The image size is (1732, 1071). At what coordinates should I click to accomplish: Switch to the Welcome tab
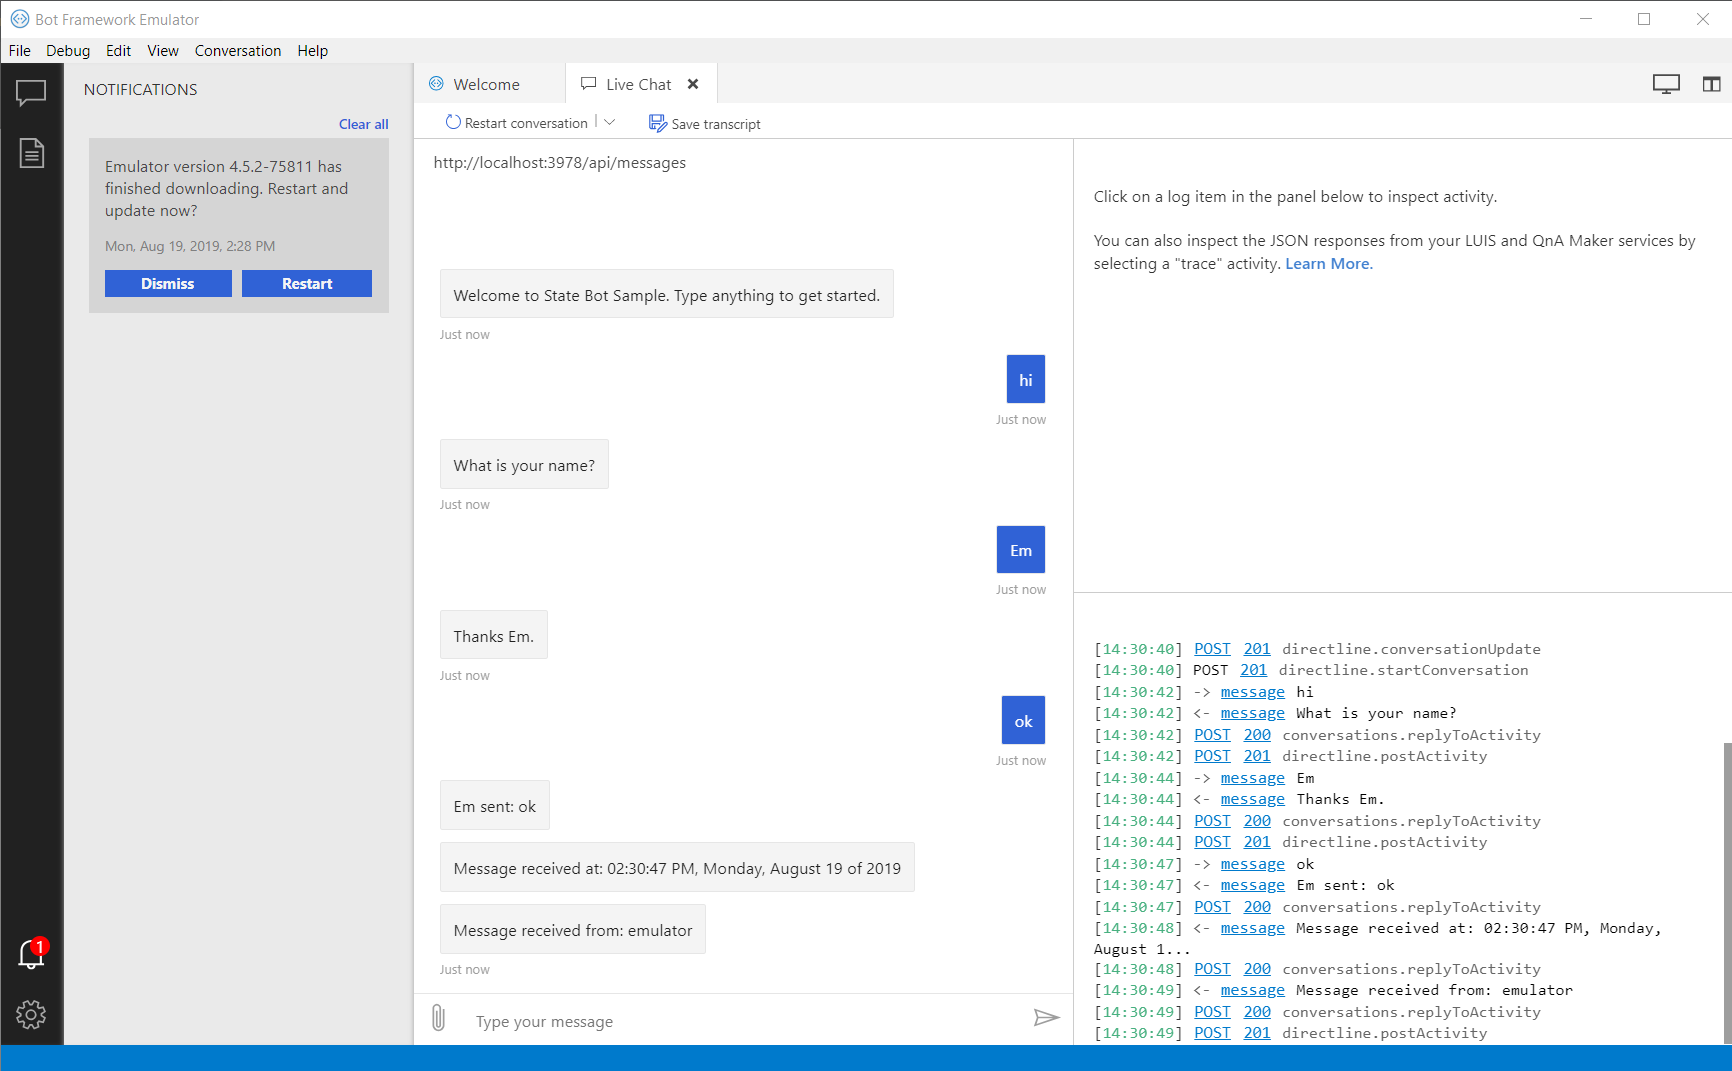point(486,84)
